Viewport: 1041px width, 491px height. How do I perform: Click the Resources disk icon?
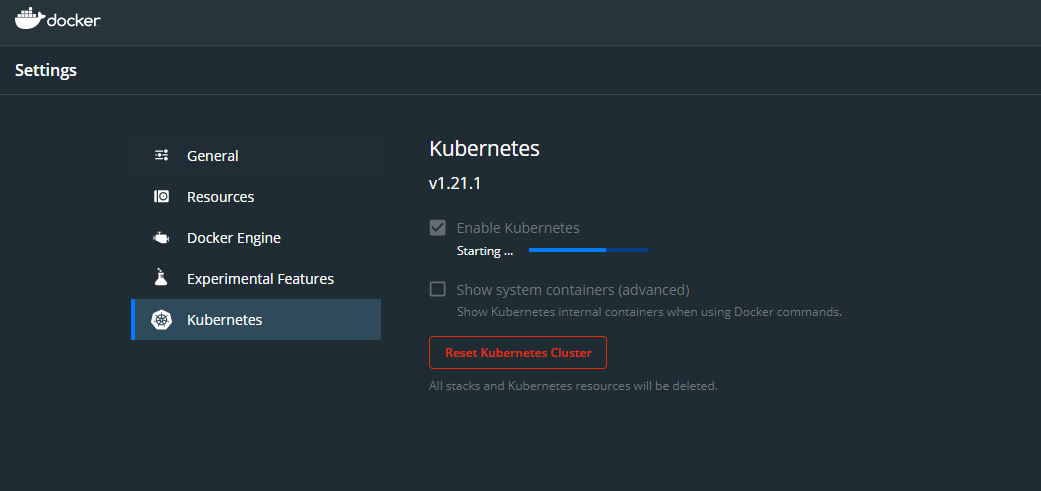tap(161, 196)
